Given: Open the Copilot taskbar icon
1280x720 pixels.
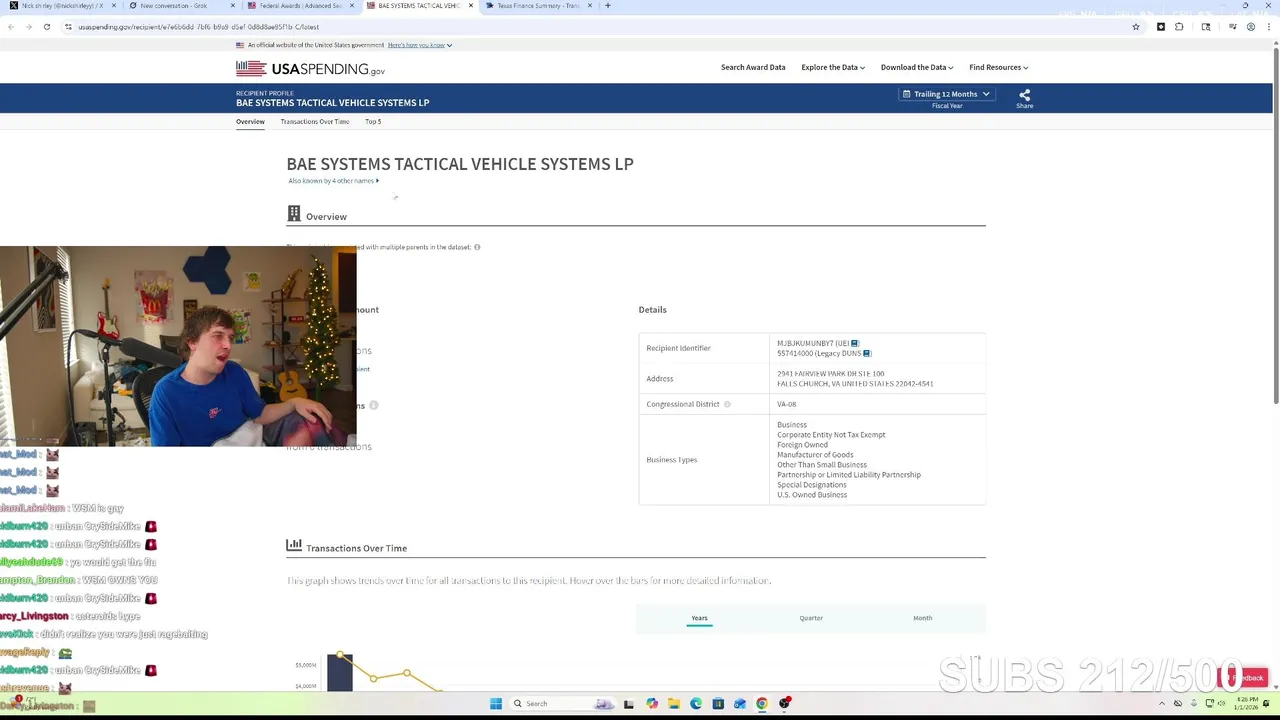Looking at the screenshot, I should (x=652, y=703).
